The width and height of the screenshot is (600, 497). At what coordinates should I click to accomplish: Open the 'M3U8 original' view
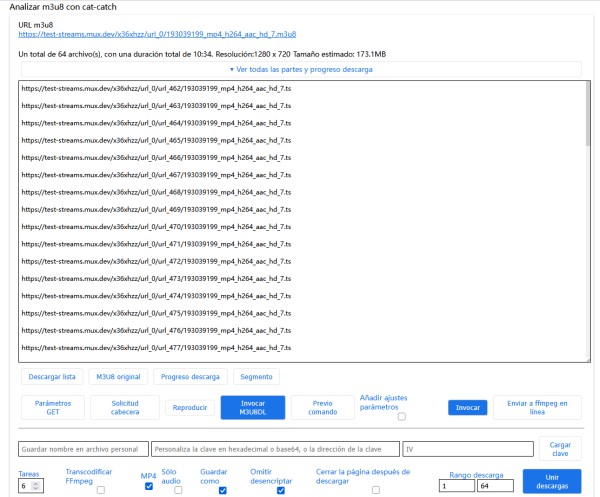click(118, 377)
